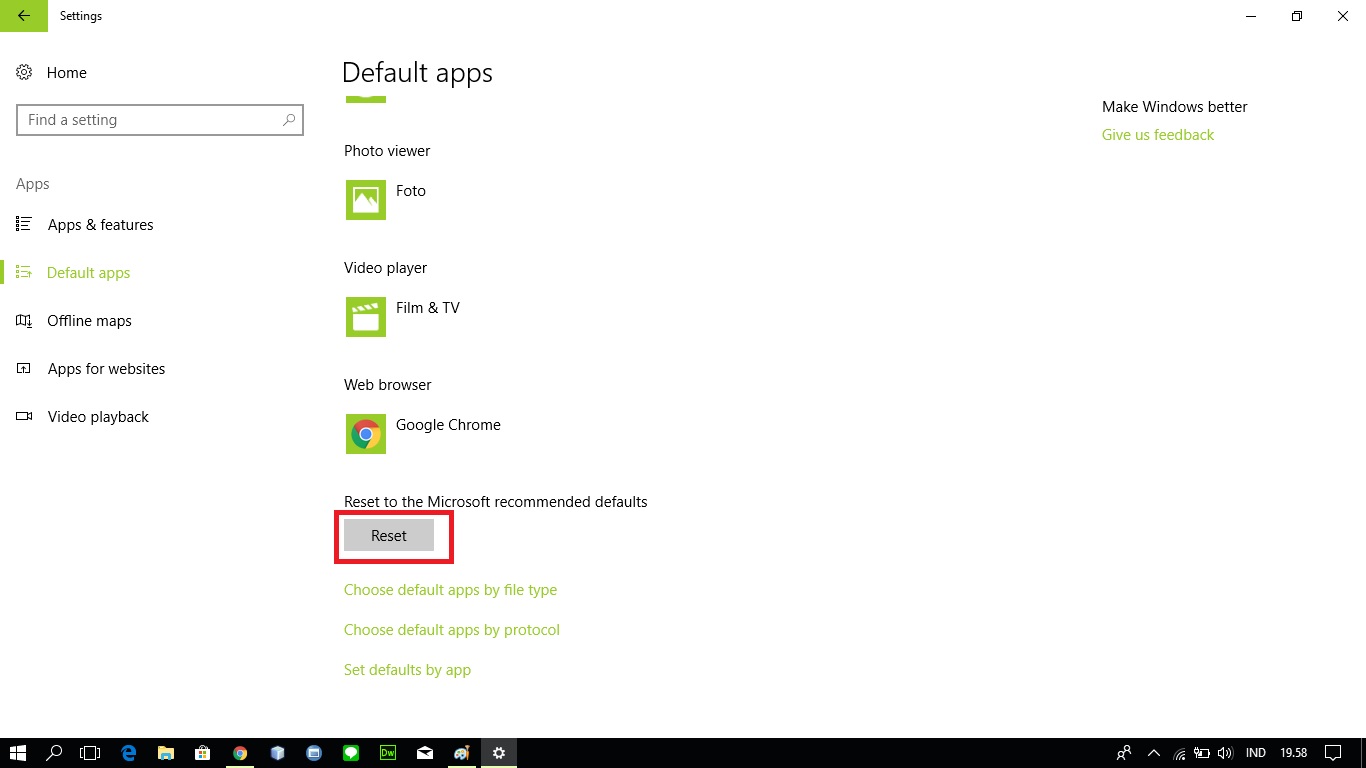
Task: Click the Find a setting search box
Action: coord(160,120)
